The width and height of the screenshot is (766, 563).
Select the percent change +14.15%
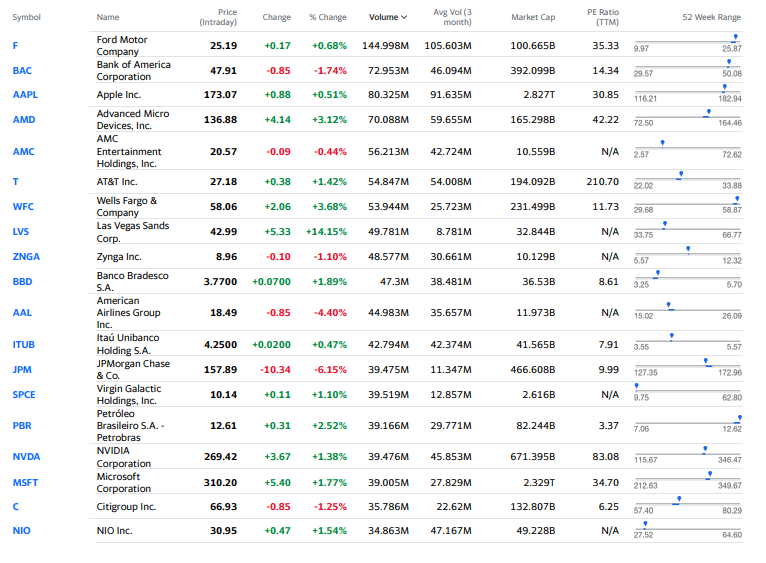[326, 231]
